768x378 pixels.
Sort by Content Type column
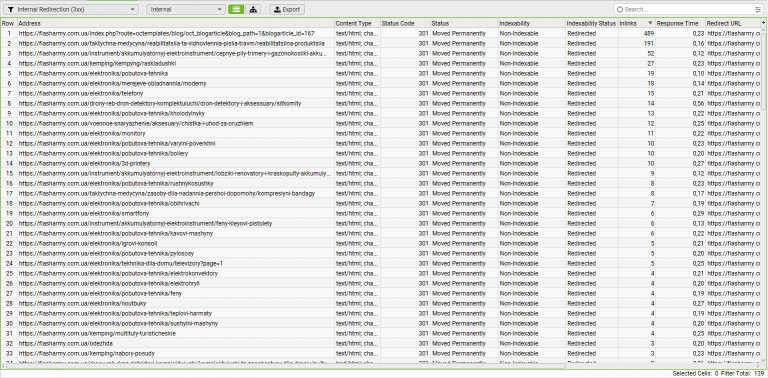[357, 24]
